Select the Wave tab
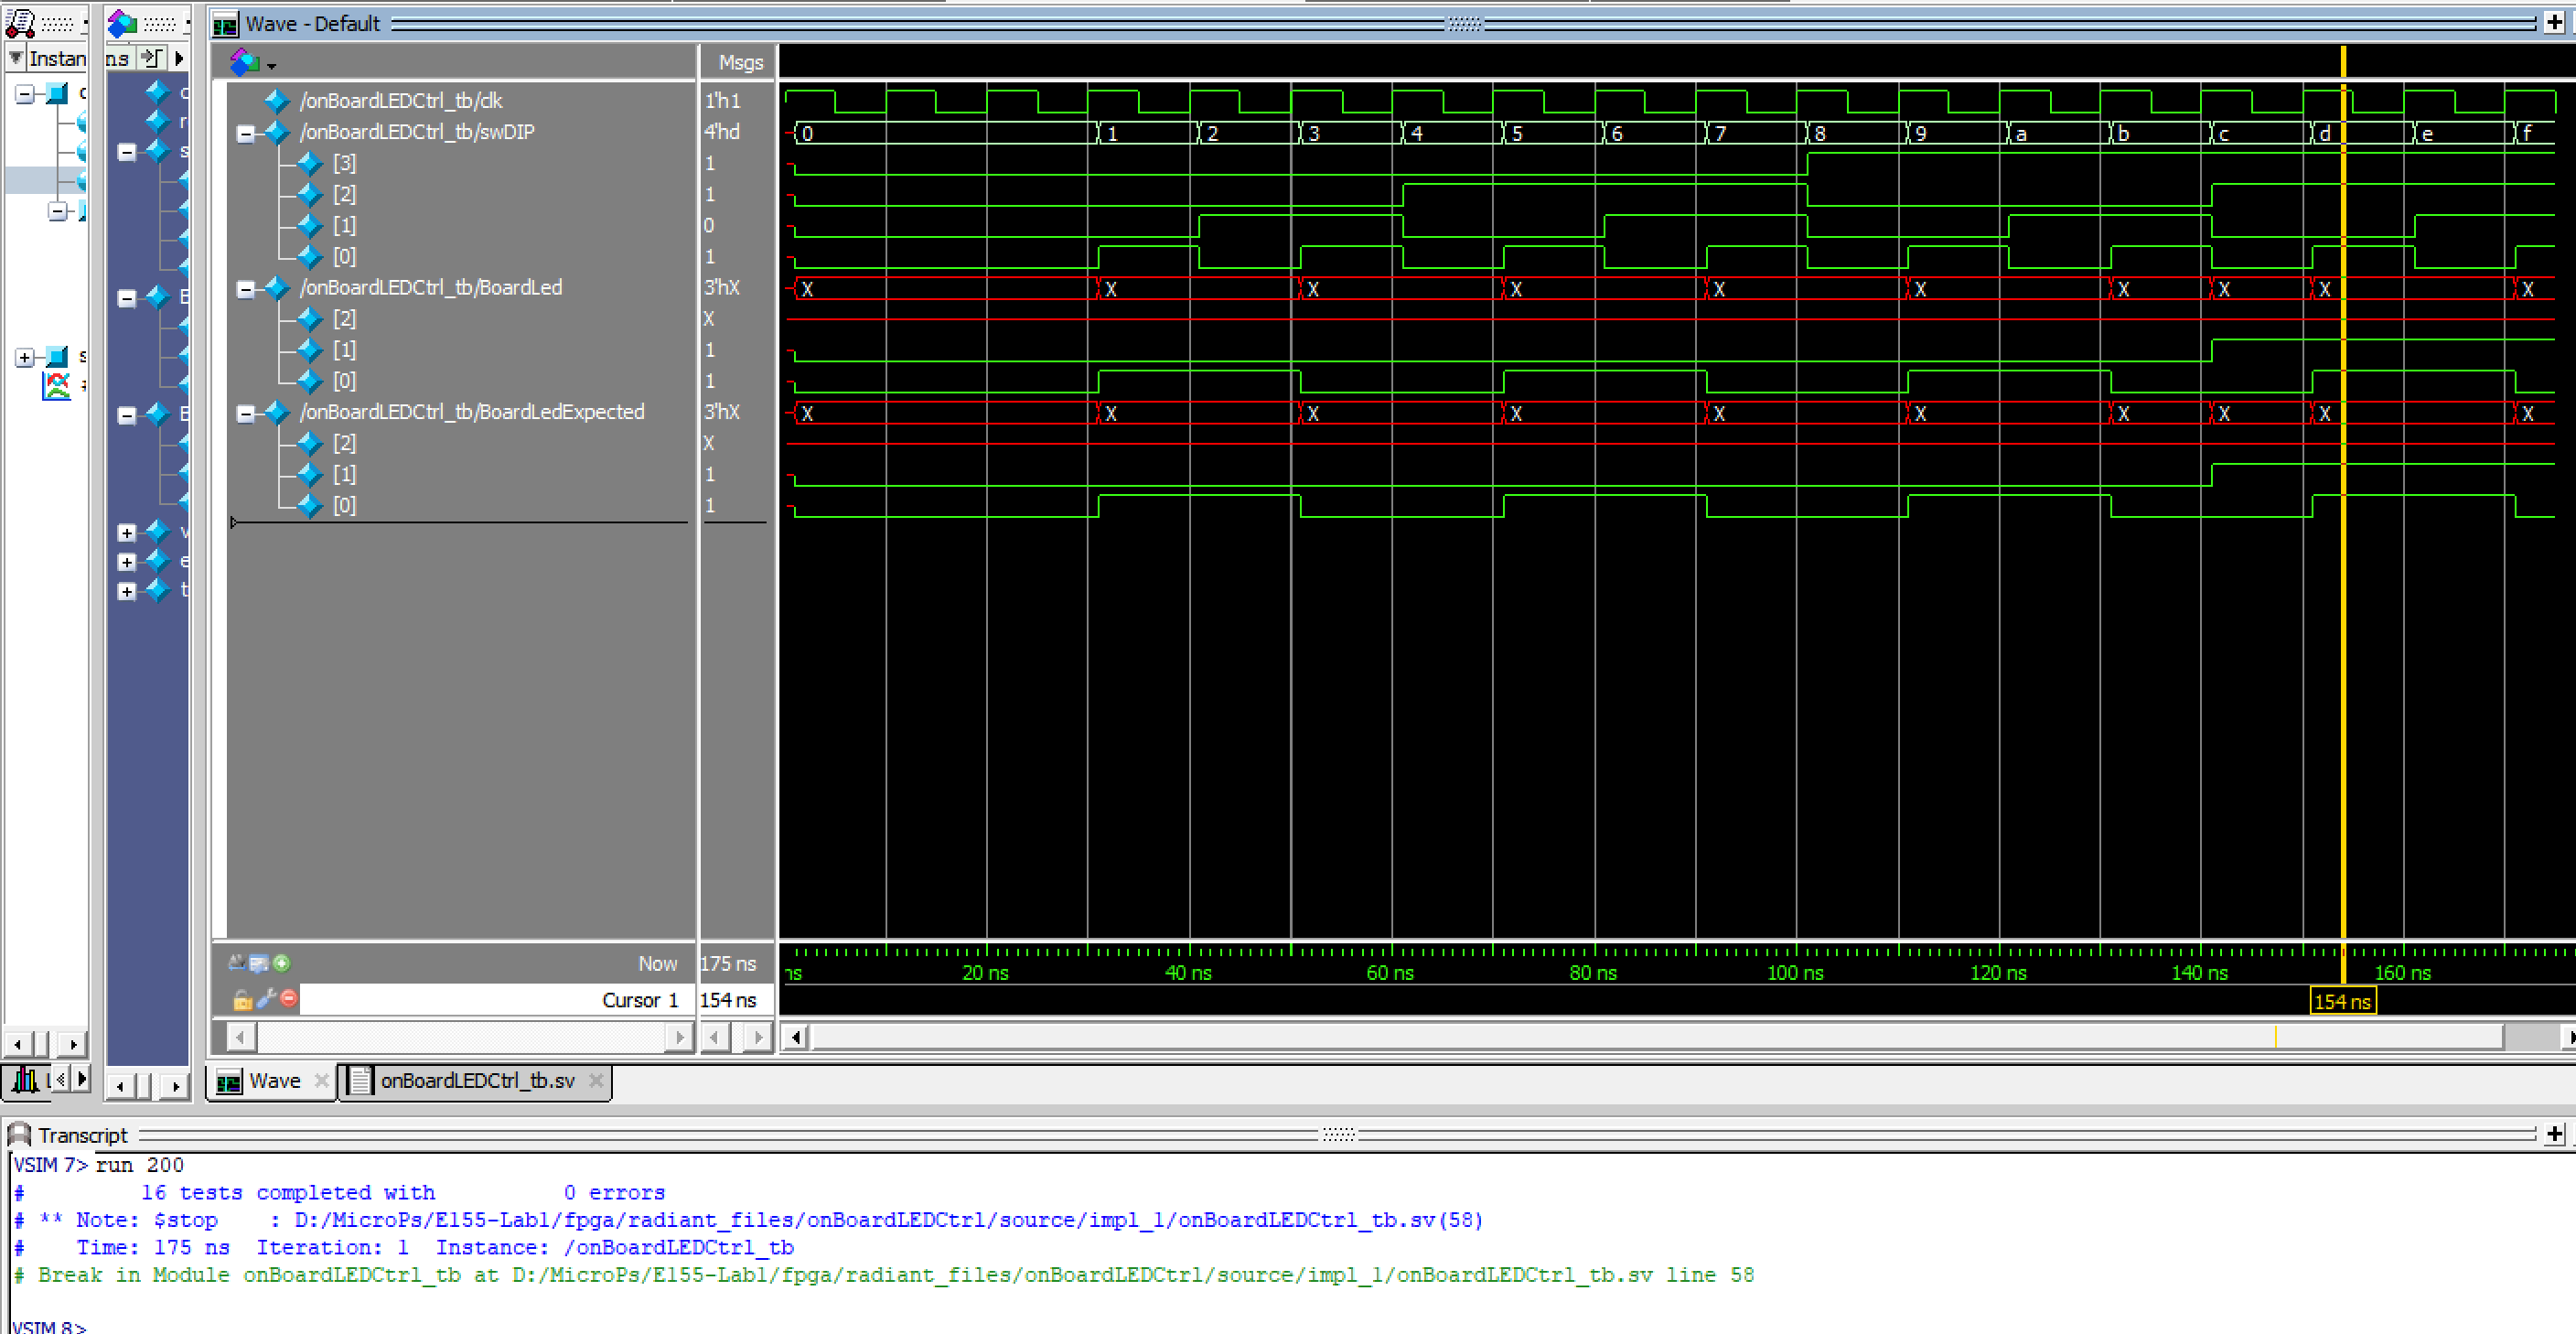Viewport: 2576px width, 1334px height. 274,1081
